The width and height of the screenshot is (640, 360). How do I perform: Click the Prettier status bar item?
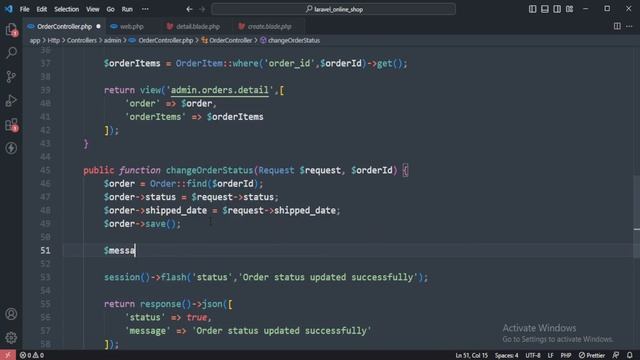[592, 355]
